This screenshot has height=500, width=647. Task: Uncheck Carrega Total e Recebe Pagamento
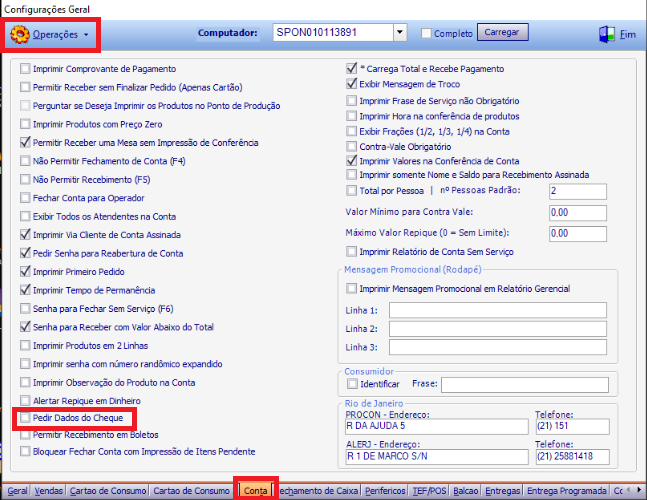tap(352, 68)
